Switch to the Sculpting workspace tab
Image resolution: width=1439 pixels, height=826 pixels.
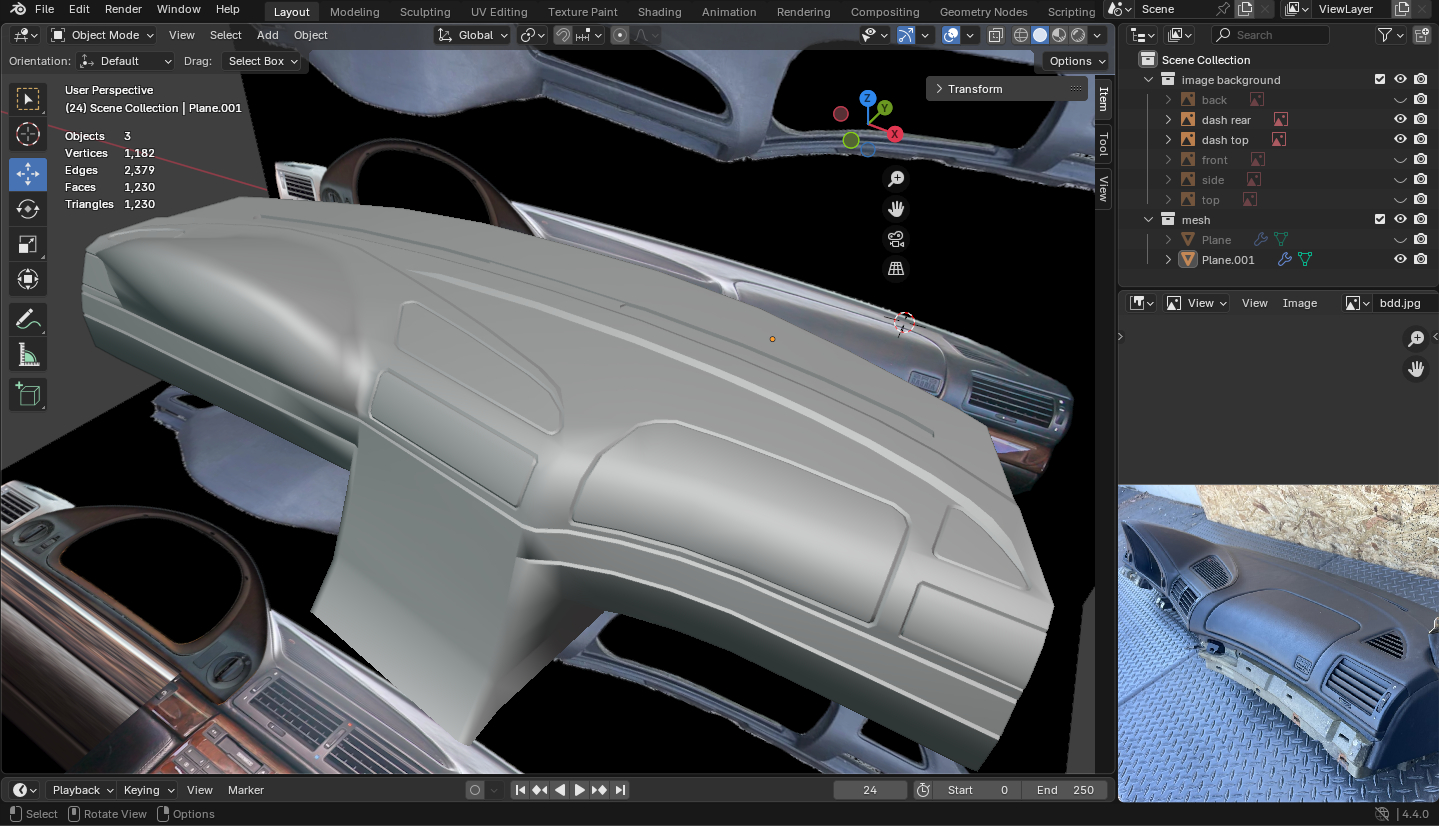click(425, 12)
